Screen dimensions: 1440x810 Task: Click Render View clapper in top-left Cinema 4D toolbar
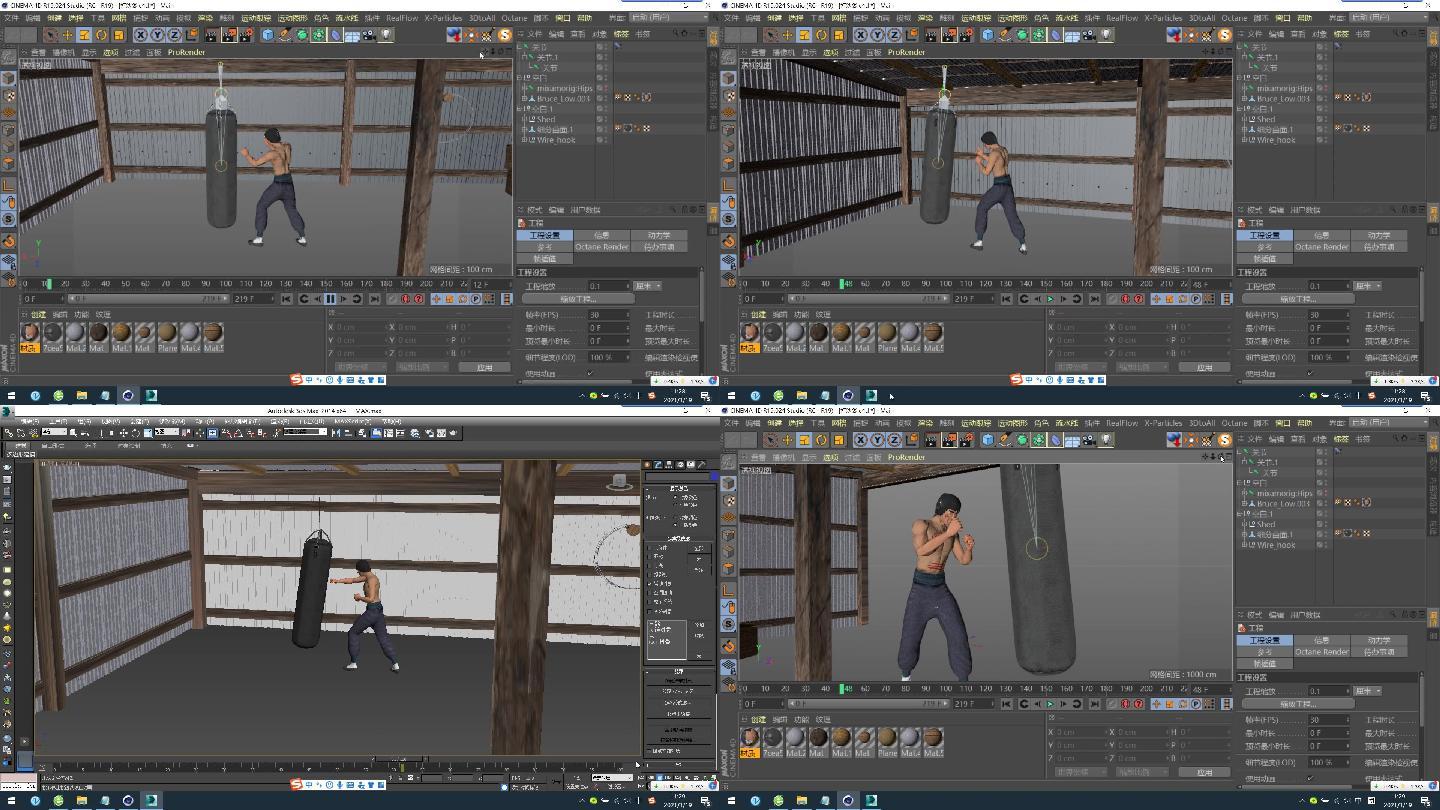[x=212, y=35]
